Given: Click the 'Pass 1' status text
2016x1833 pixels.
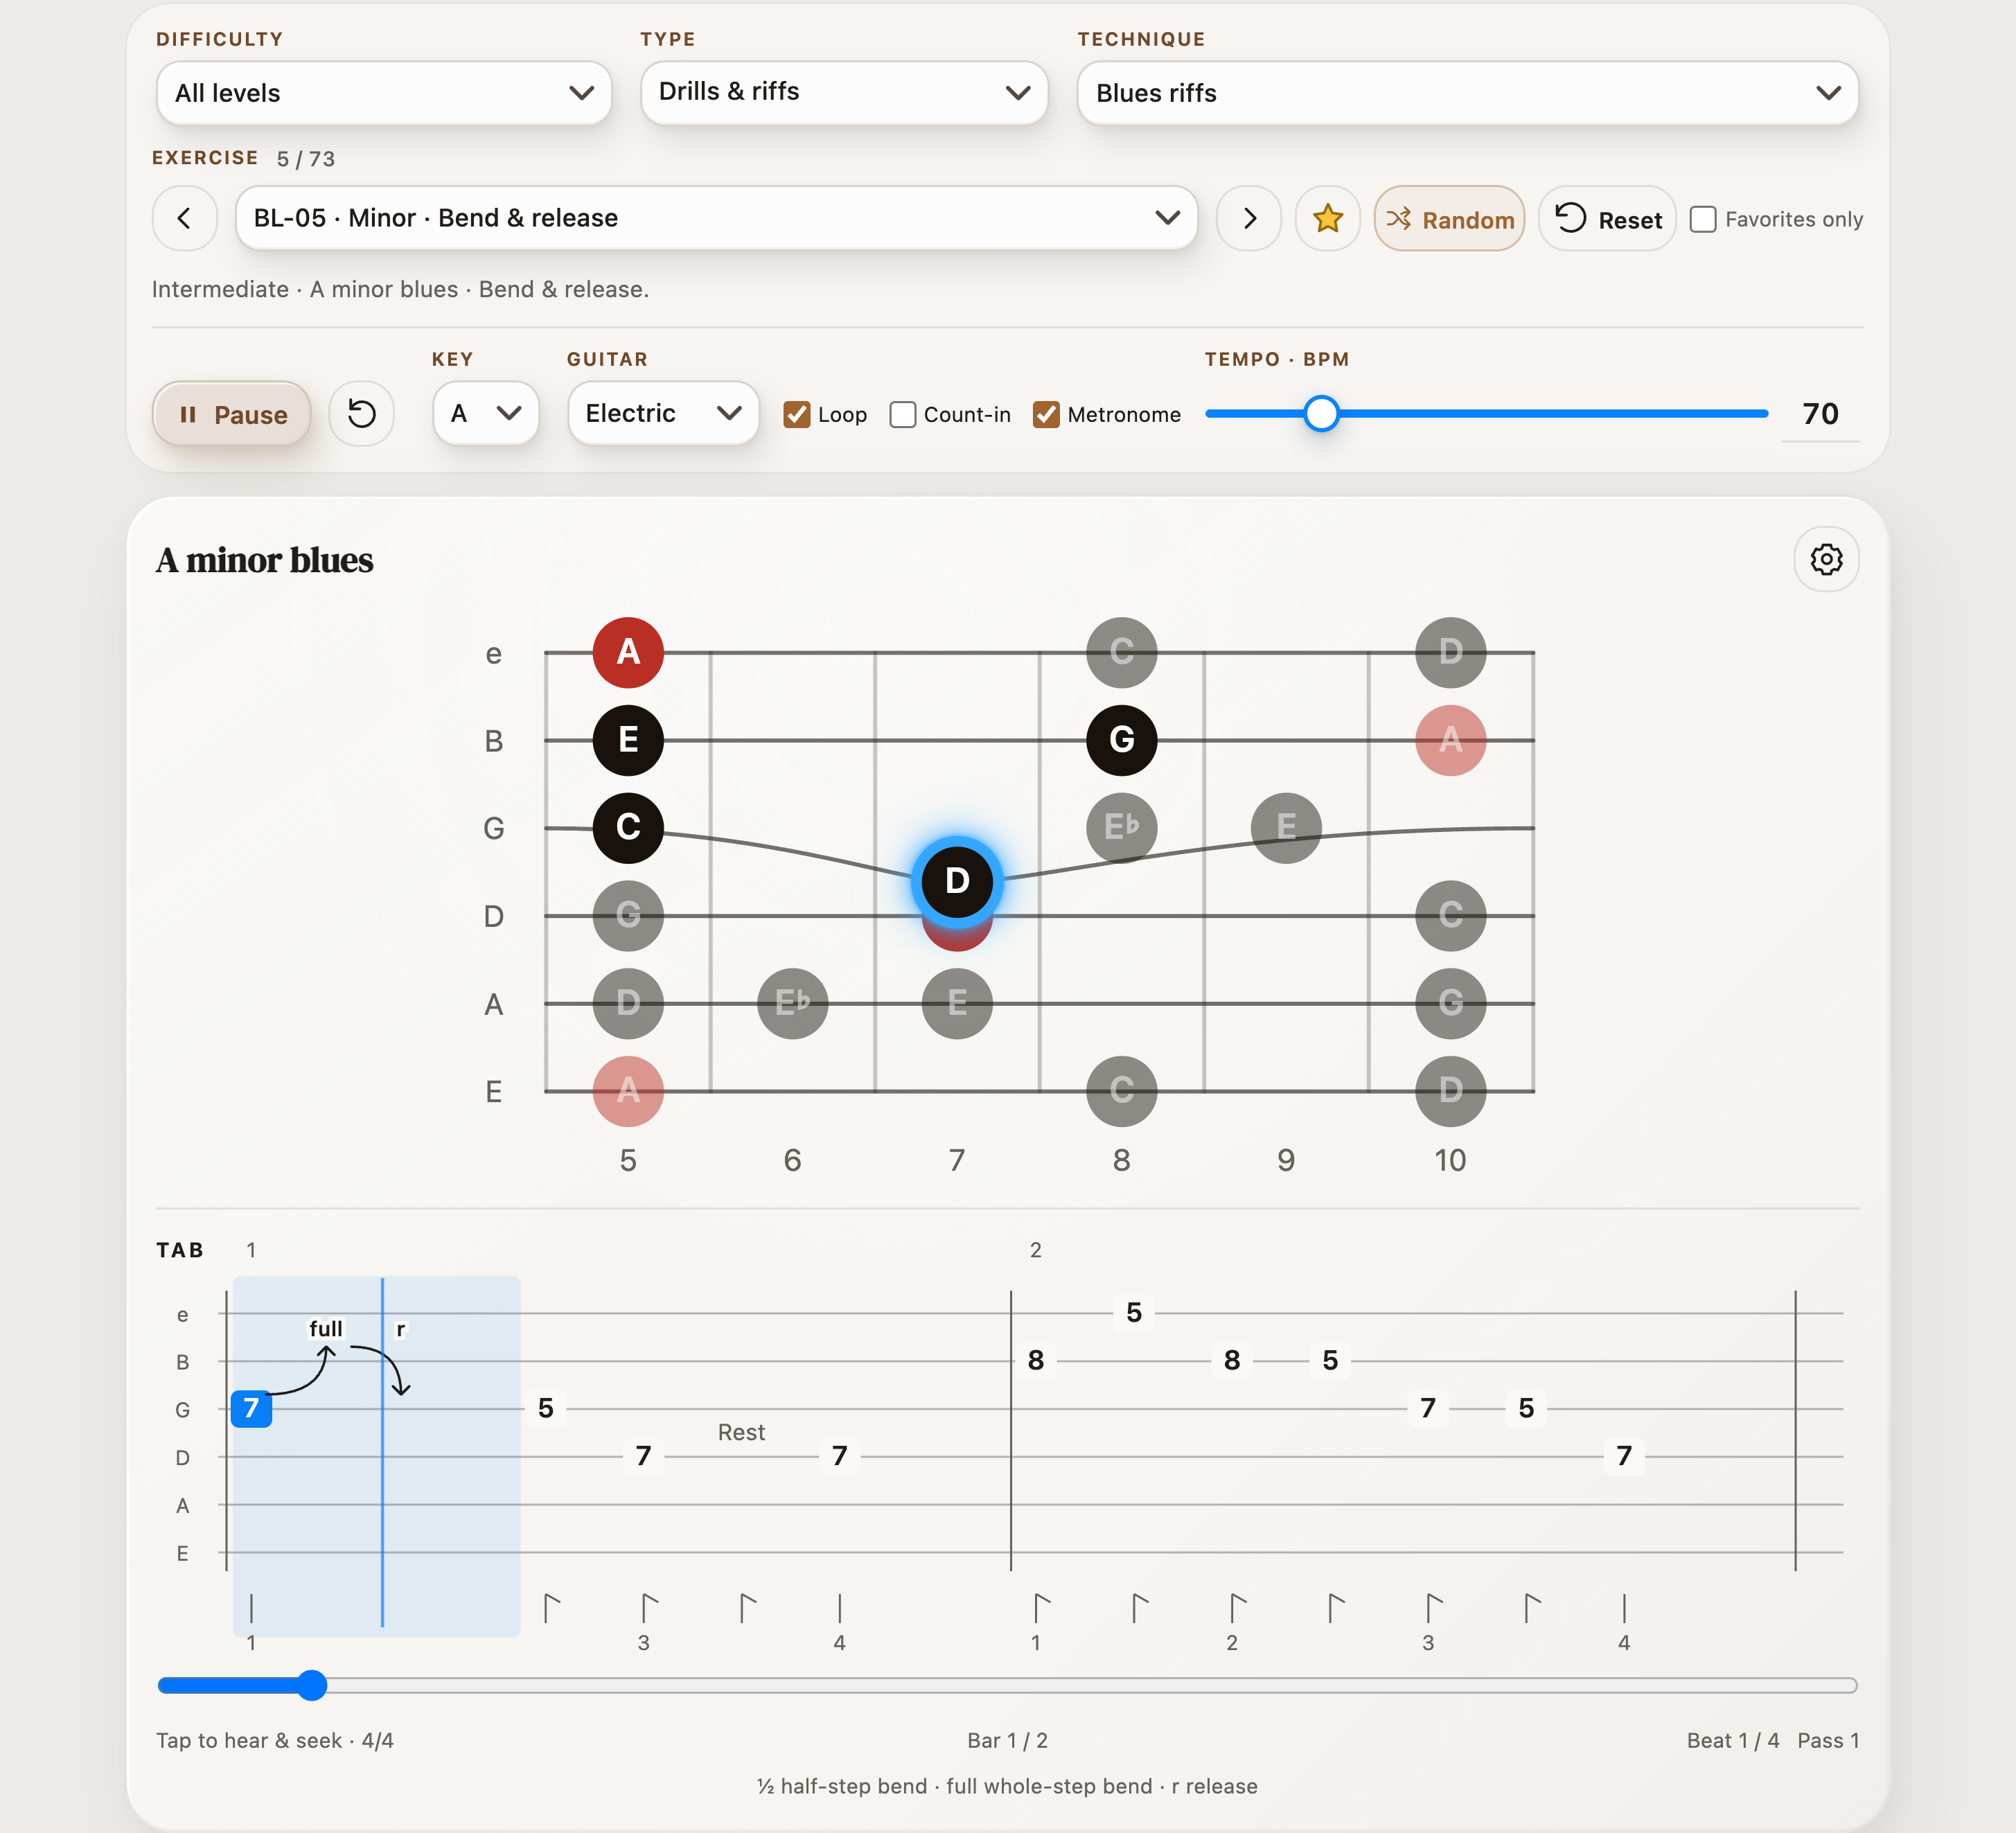Looking at the screenshot, I should pos(1828,1740).
